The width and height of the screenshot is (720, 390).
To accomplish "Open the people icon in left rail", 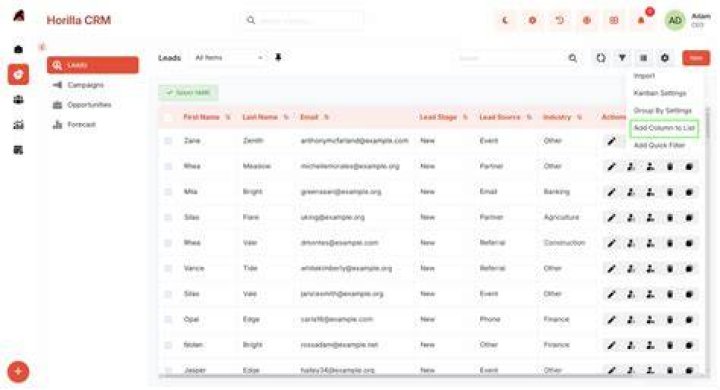I will coord(18,99).
